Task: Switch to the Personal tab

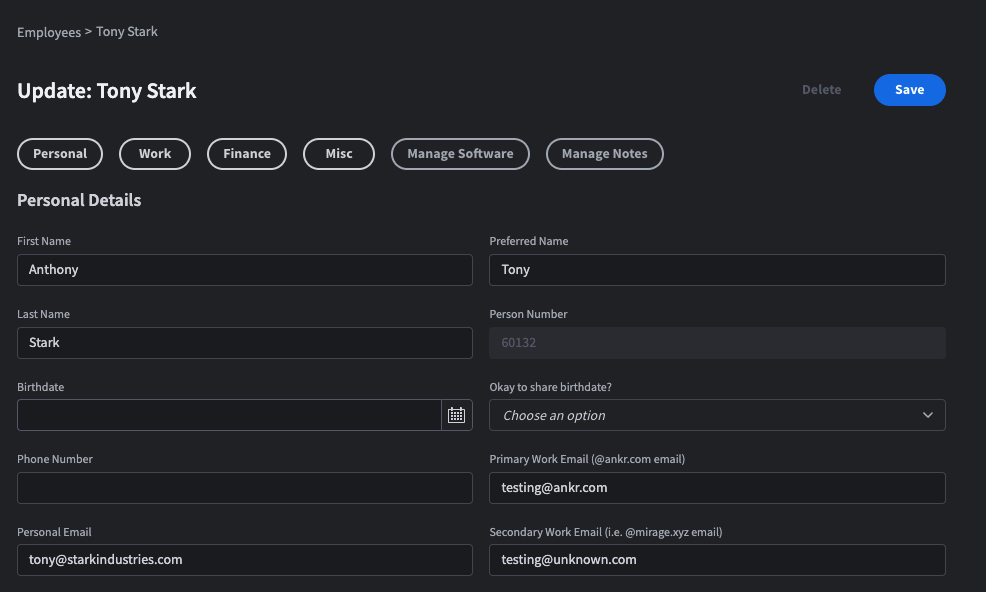Action: tap(59, 153)
